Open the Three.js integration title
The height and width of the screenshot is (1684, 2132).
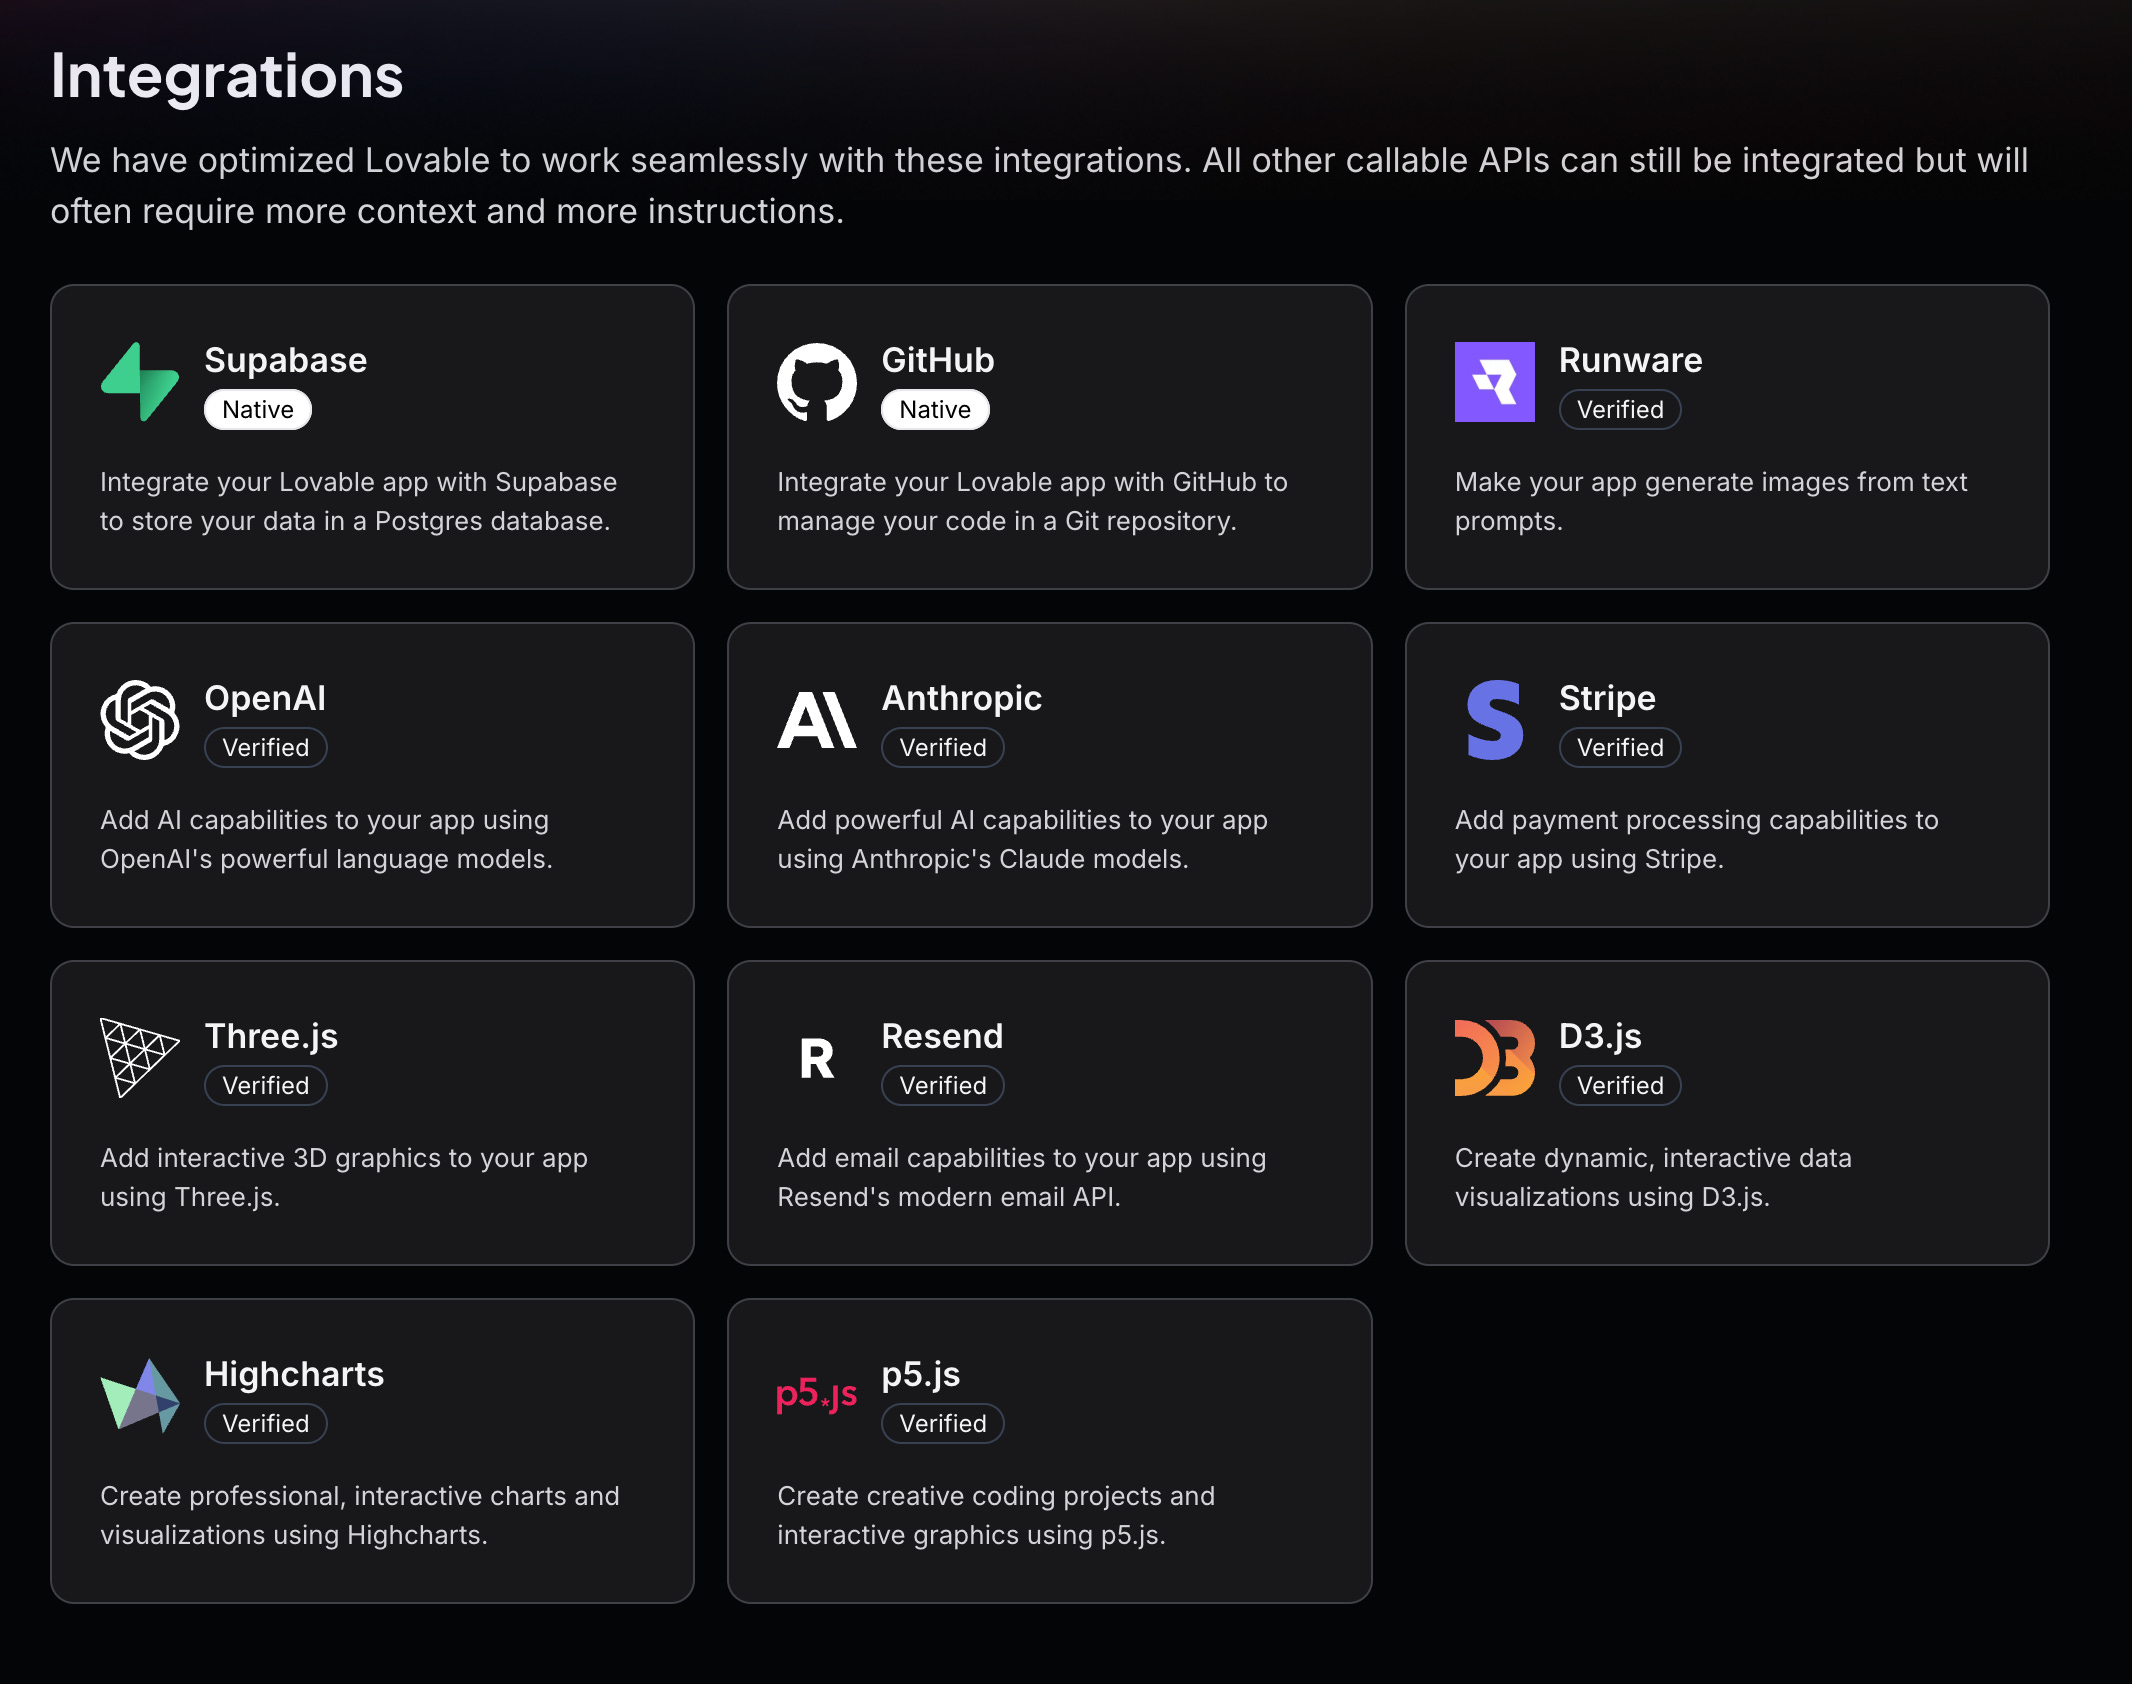point(271,1036)
